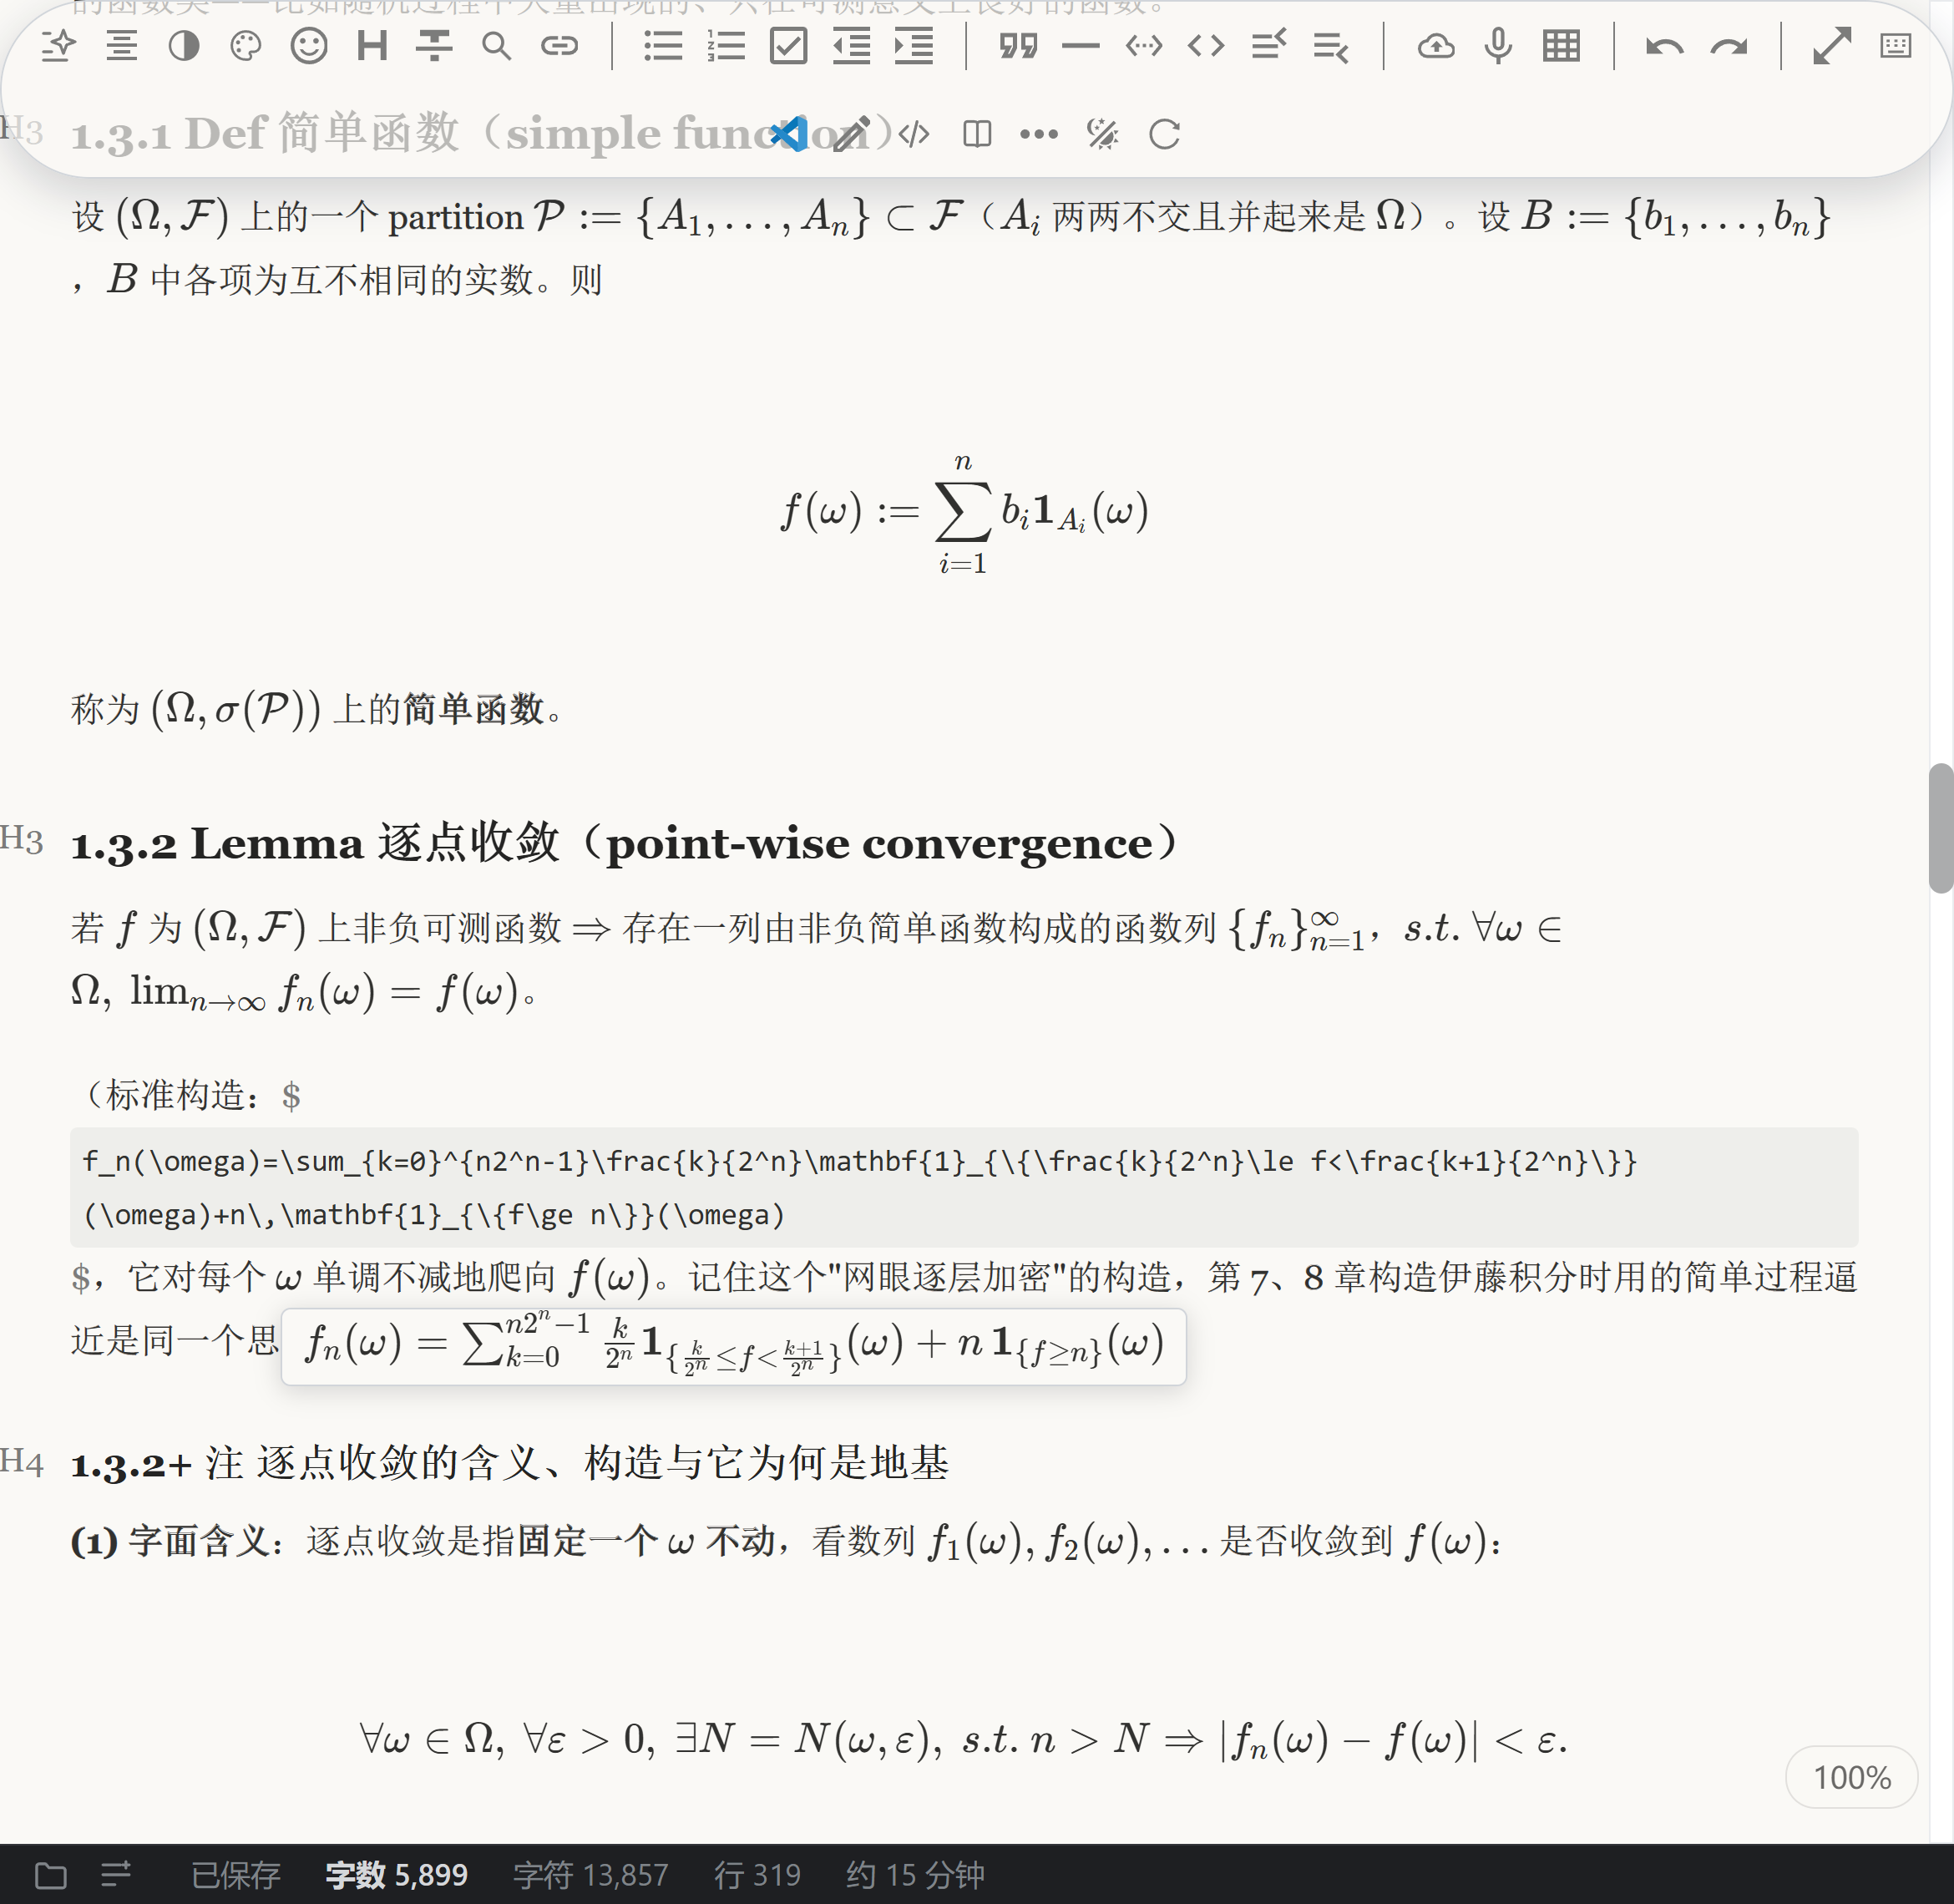This screenshot has height=1904, width=1954.
Task: Start voice input with the microphone icon
Action: (1498, 46)
